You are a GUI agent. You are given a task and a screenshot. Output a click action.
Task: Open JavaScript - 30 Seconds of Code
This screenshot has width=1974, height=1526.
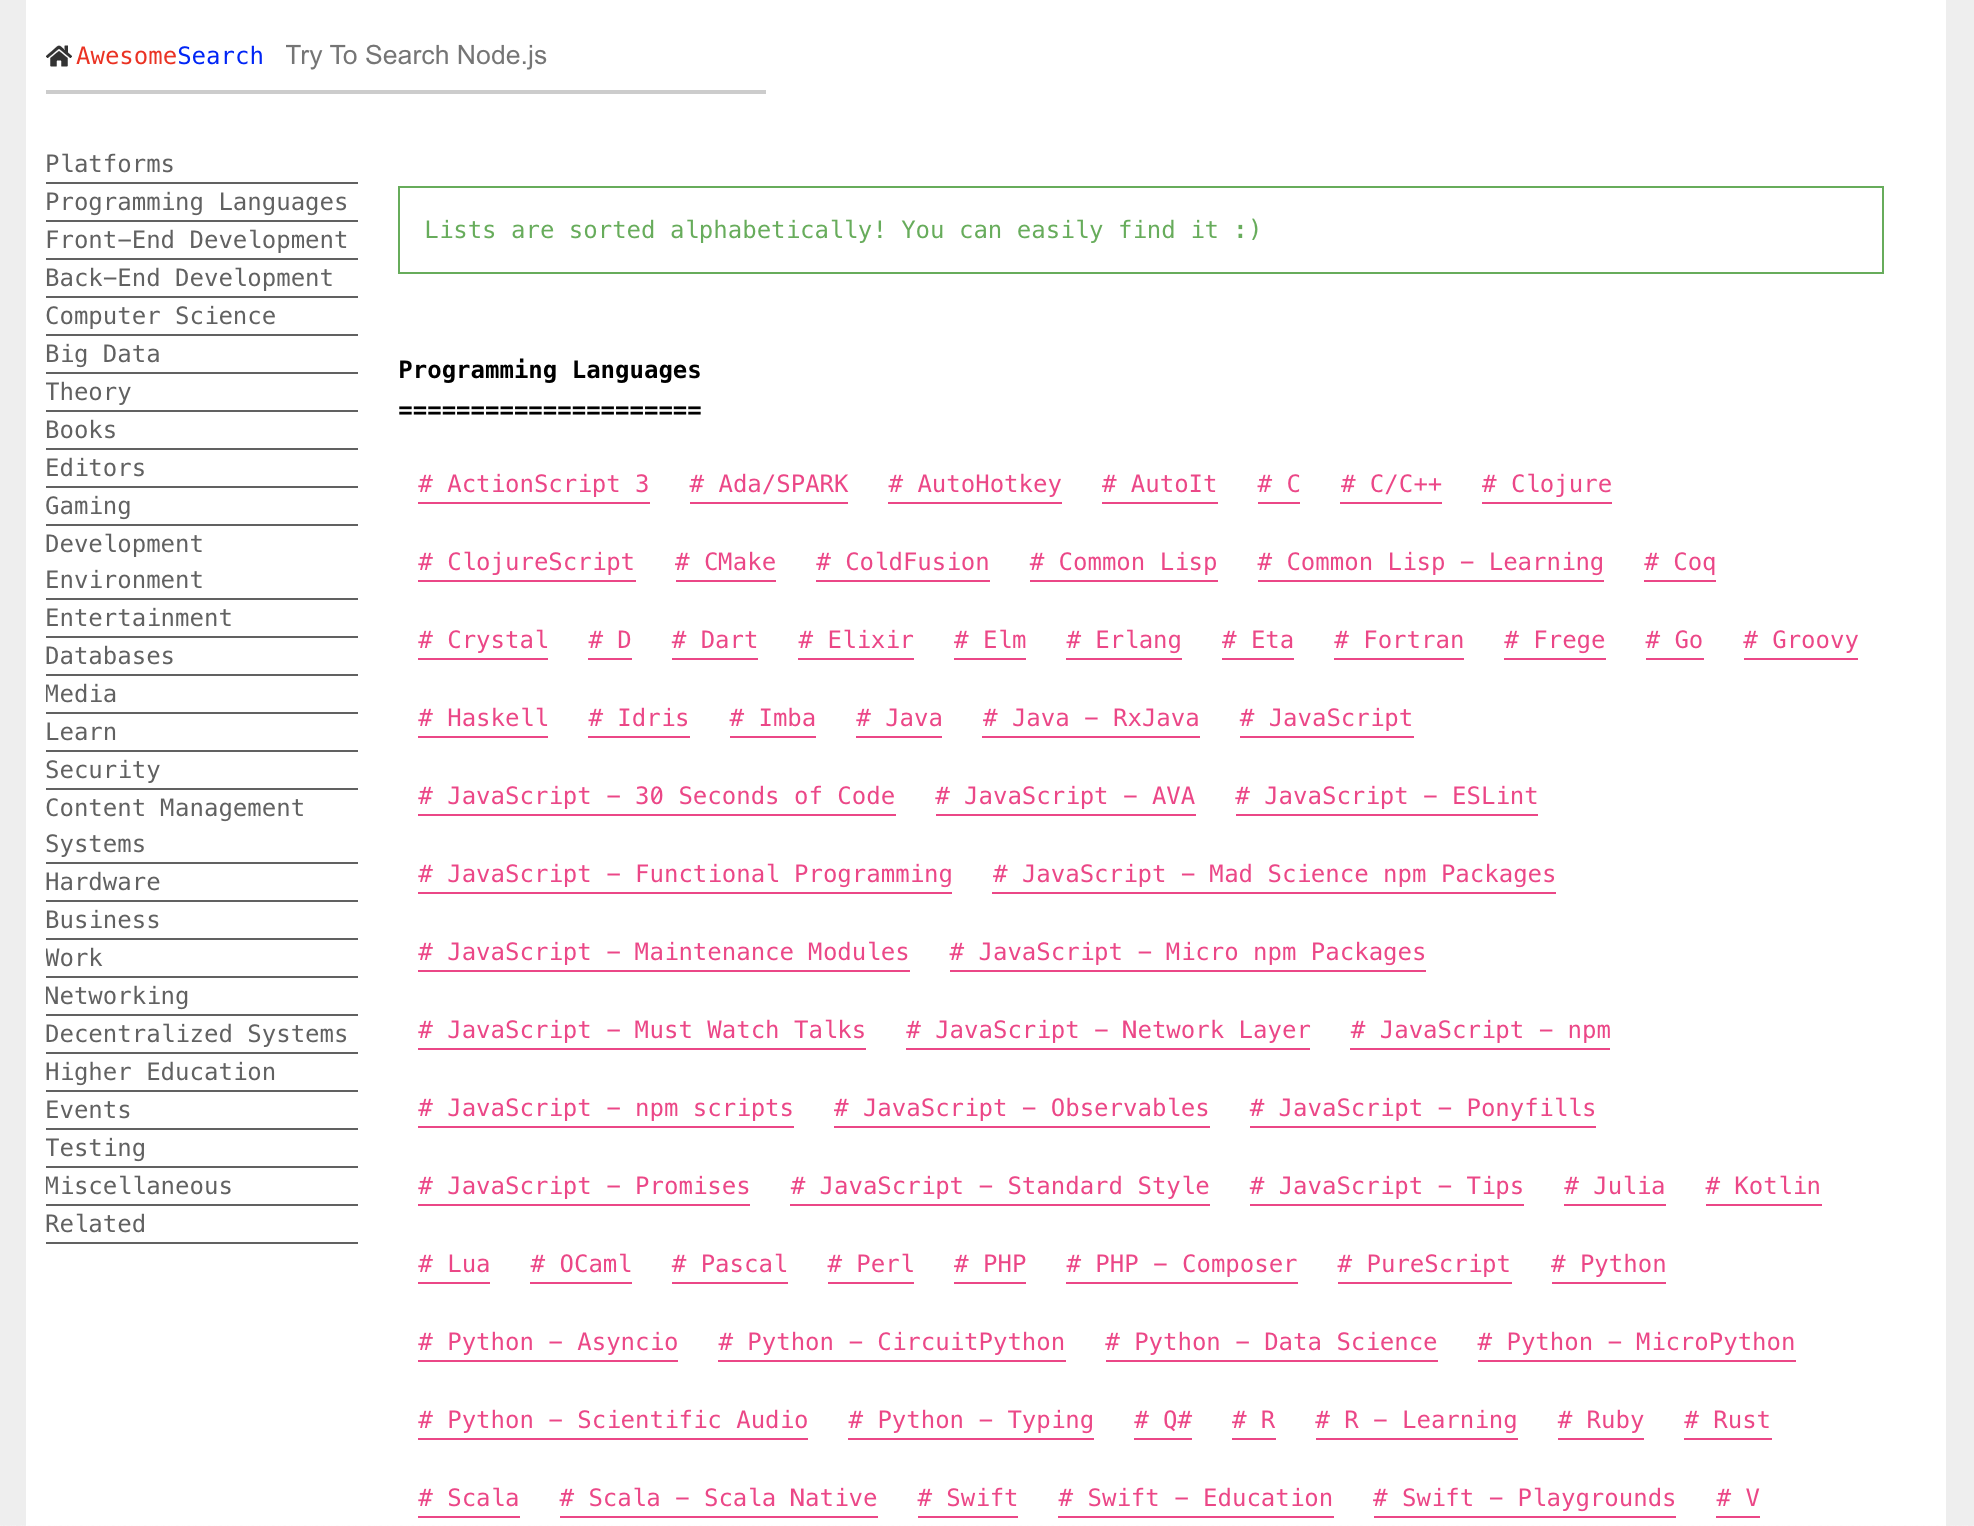point(657,795)
